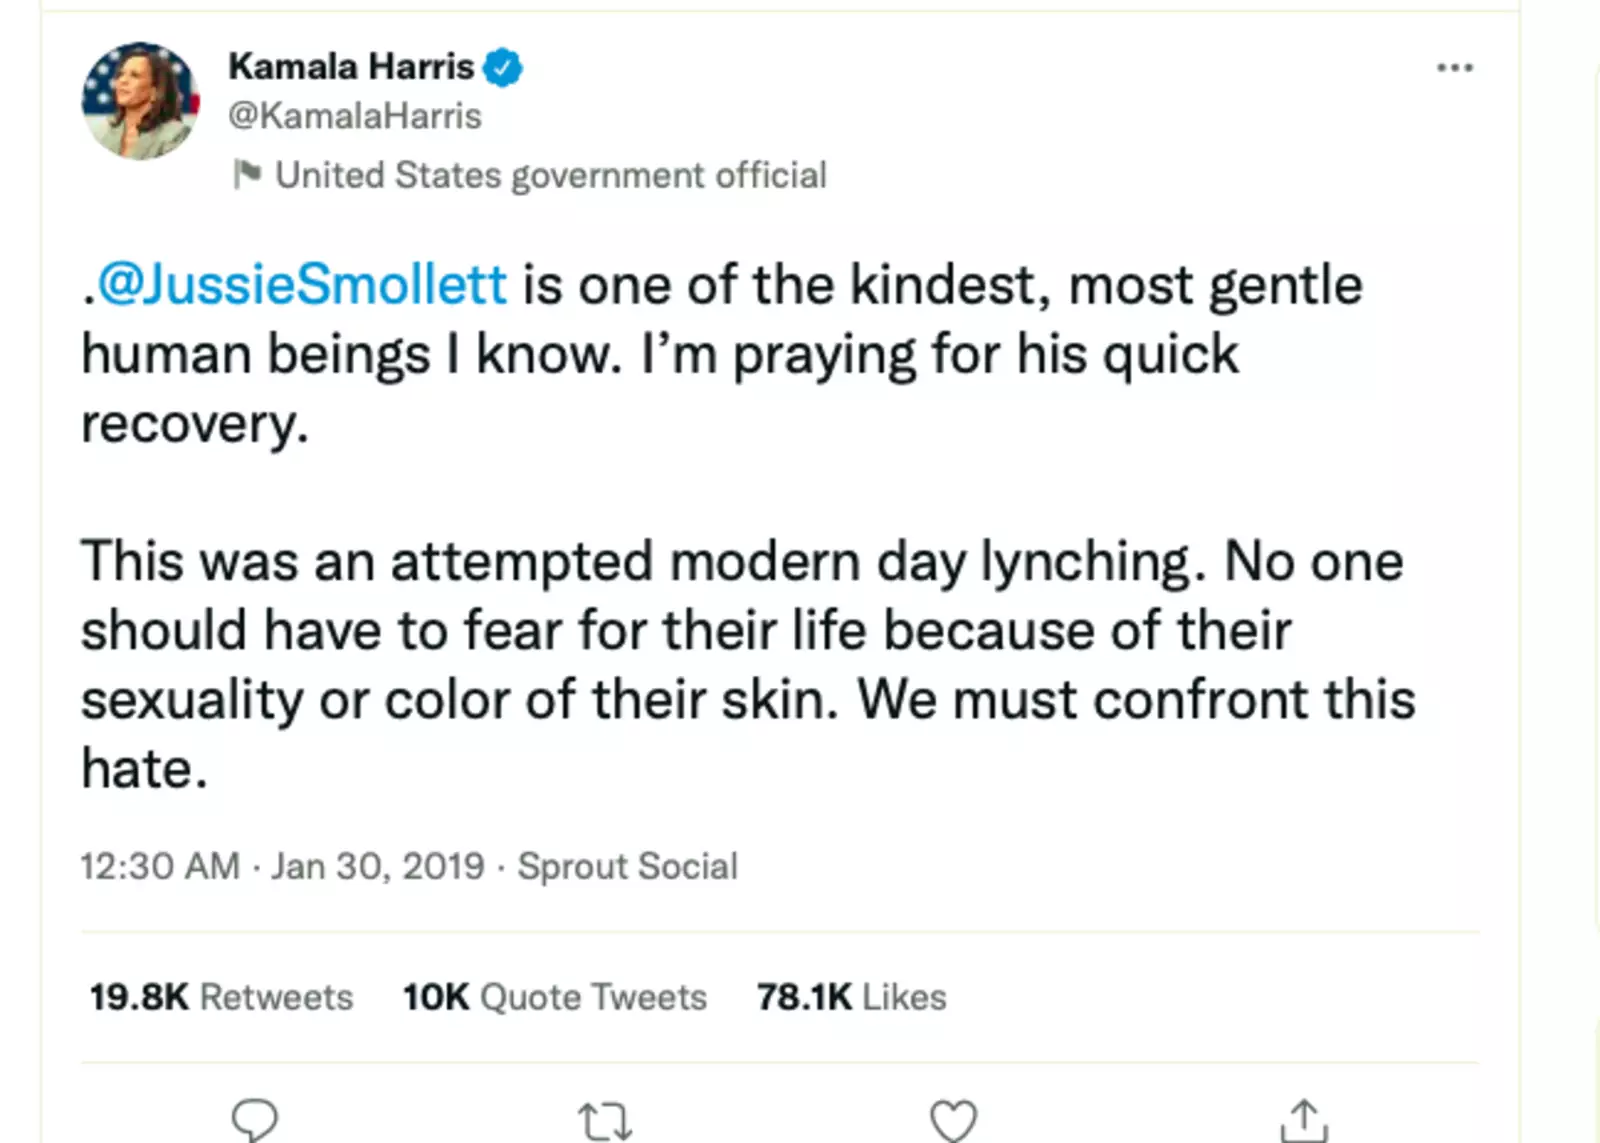Screen dimensions: 1600x1143
Task: Click United States government official label
Action: (551, 175)
